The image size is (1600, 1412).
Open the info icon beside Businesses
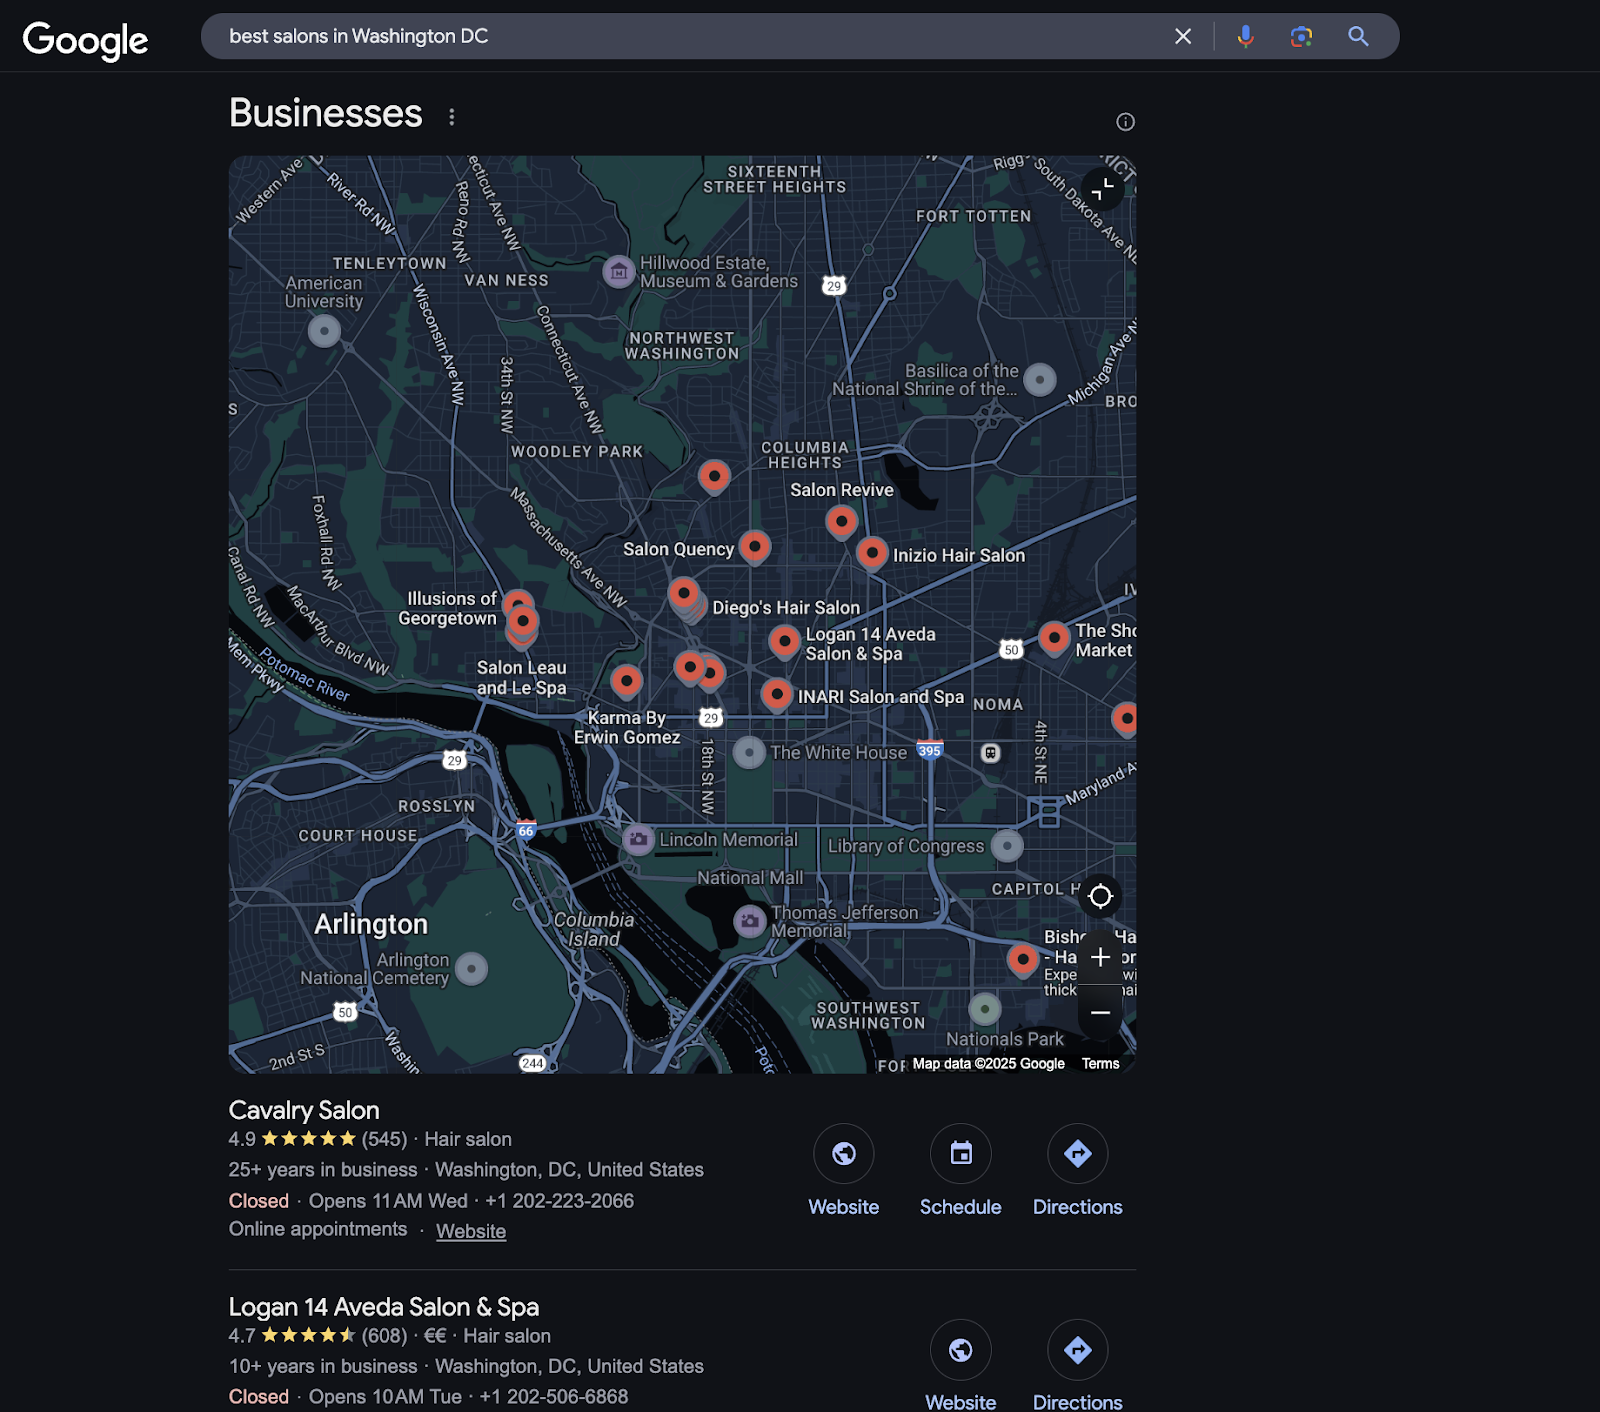[1125, 122]
